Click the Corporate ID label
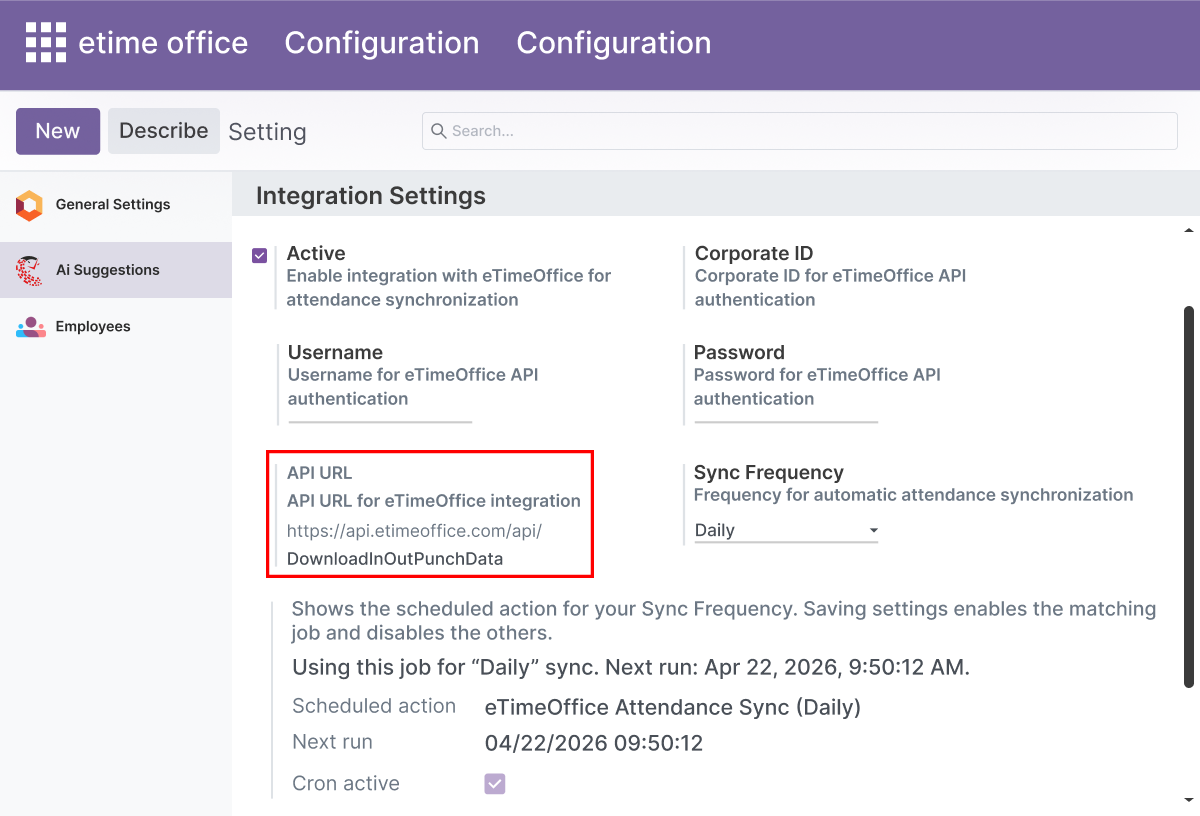Image resolution: width=1200 pixels, height=816 pixels. coord(754,254)
